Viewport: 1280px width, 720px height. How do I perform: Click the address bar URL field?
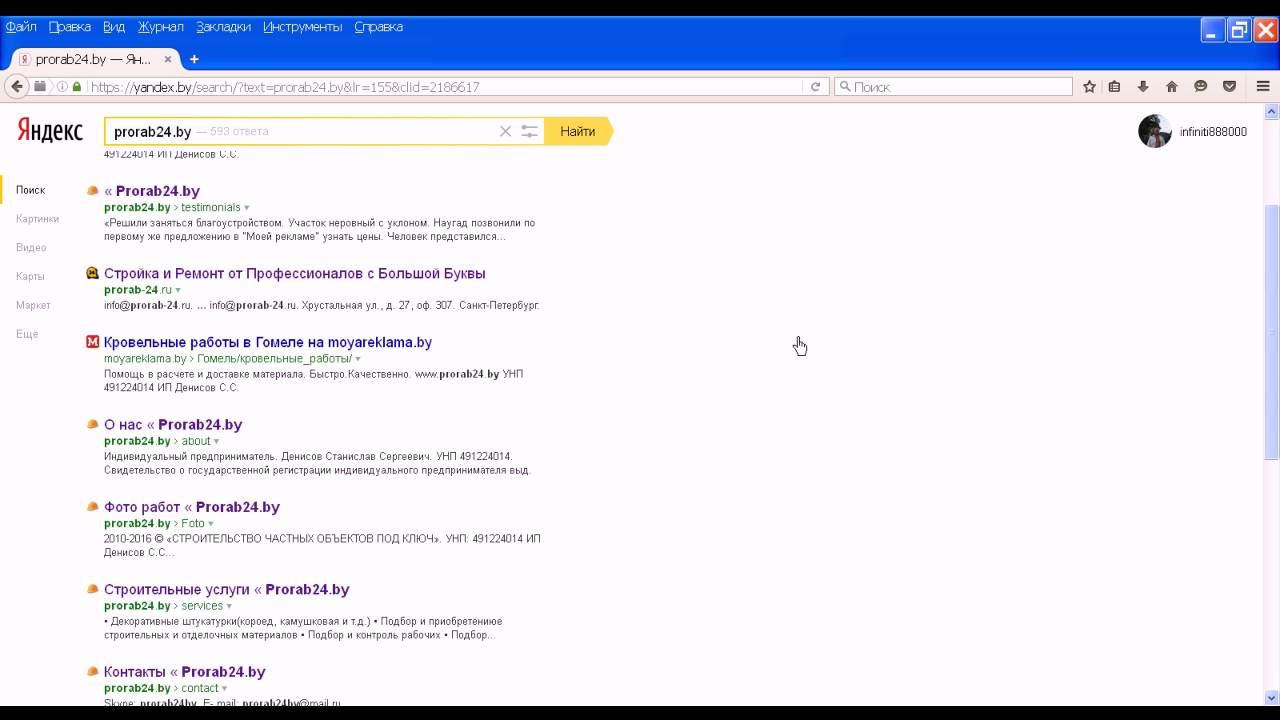(x=445, y=87)
